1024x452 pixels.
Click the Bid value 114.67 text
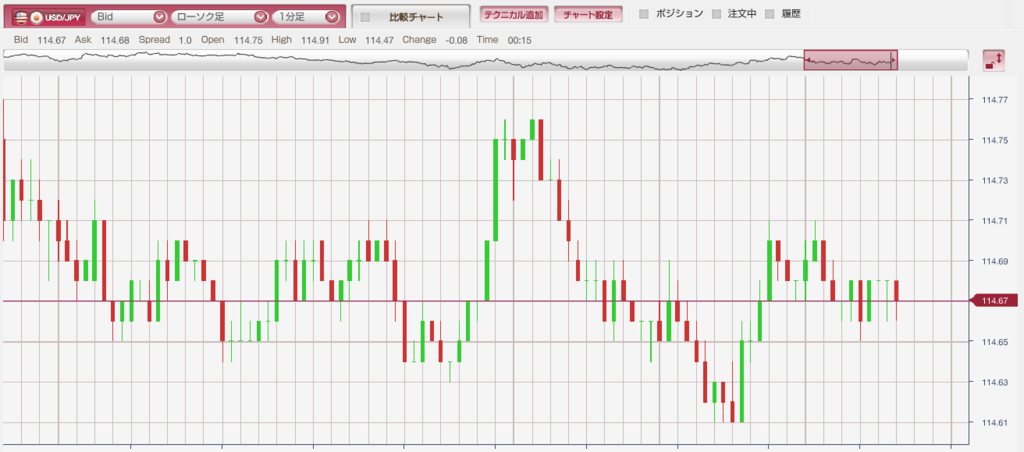coord(52,40)
